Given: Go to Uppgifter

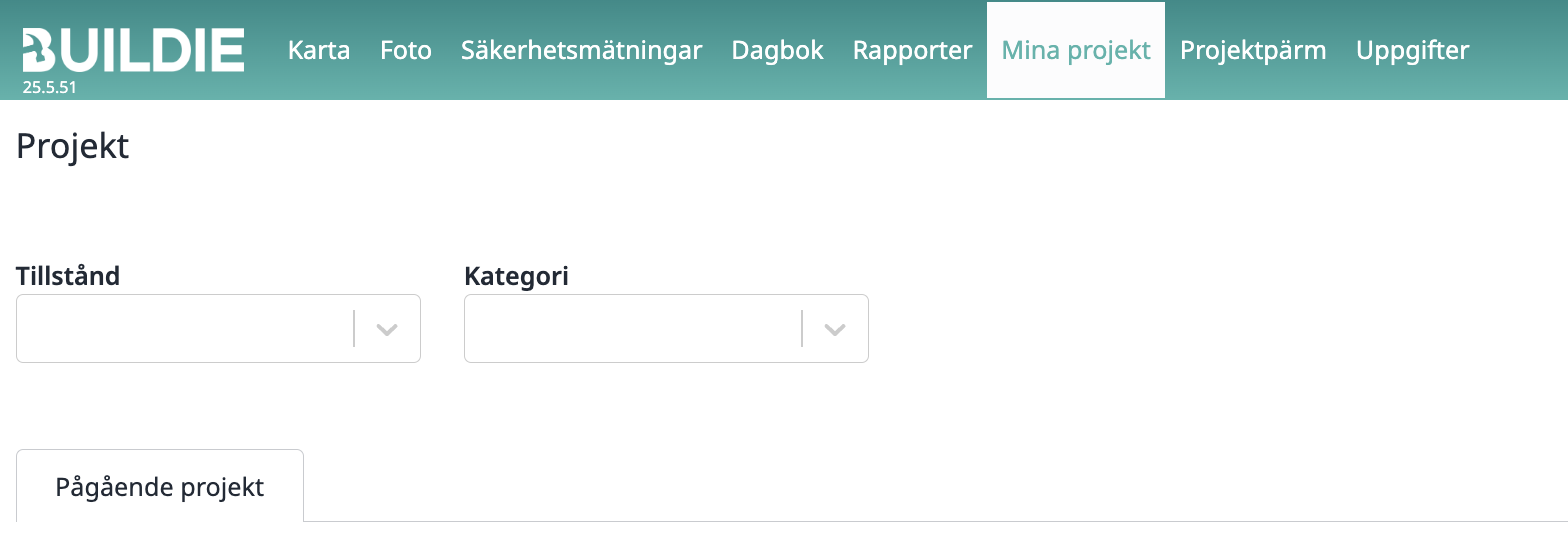Looking at the screenshot, I should [x=1412, y=50].
